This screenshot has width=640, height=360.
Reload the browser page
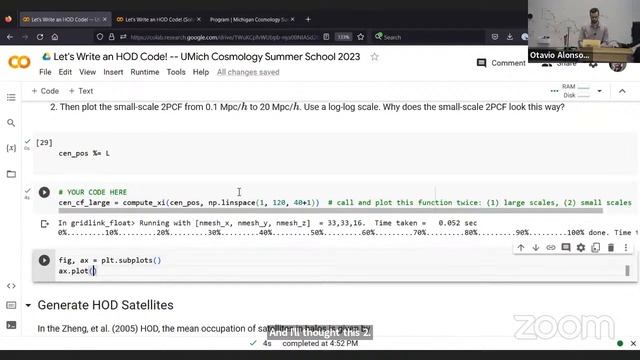[x=40, y=37]
